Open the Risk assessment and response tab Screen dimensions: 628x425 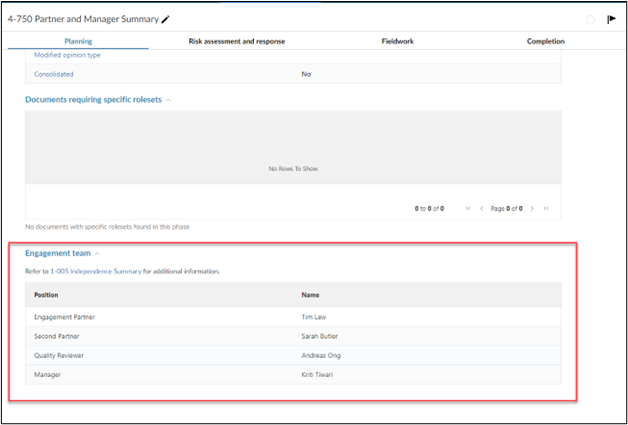click(x=237, y=41)
